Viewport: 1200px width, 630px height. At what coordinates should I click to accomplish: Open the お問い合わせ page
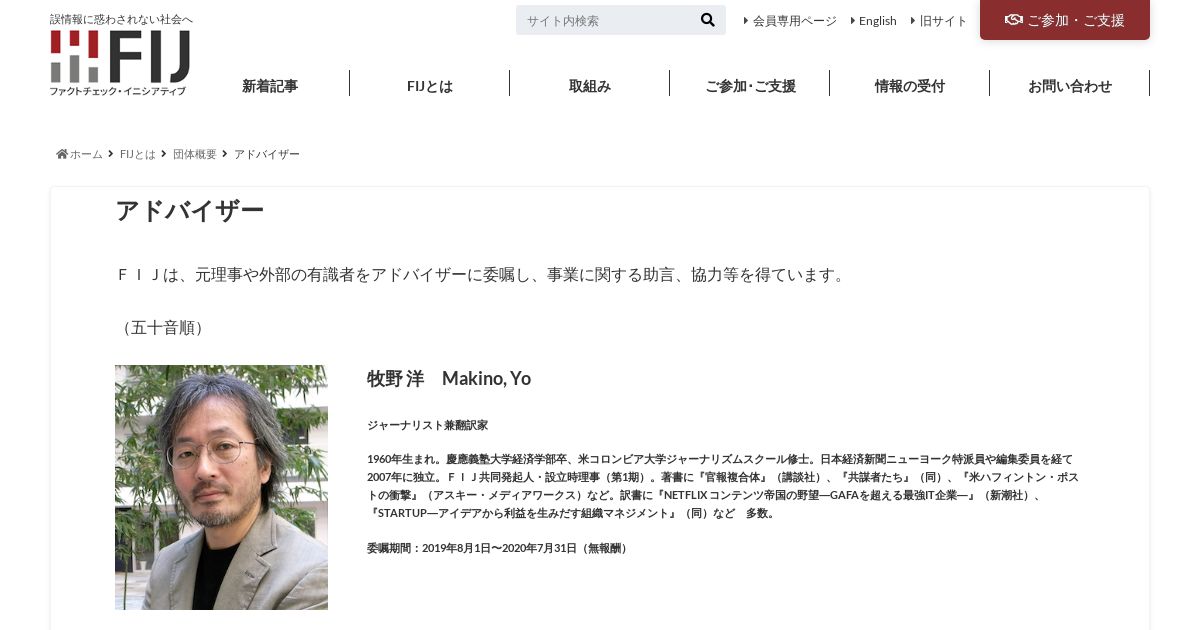pyautogui.click(x=1070, y=86)
